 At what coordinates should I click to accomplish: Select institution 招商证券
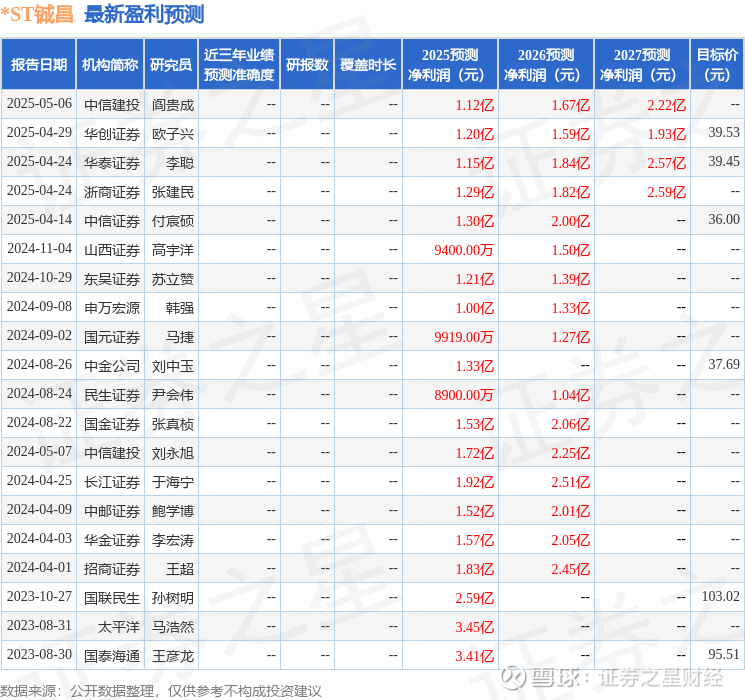pyautogui.click(x=112, y=569)
